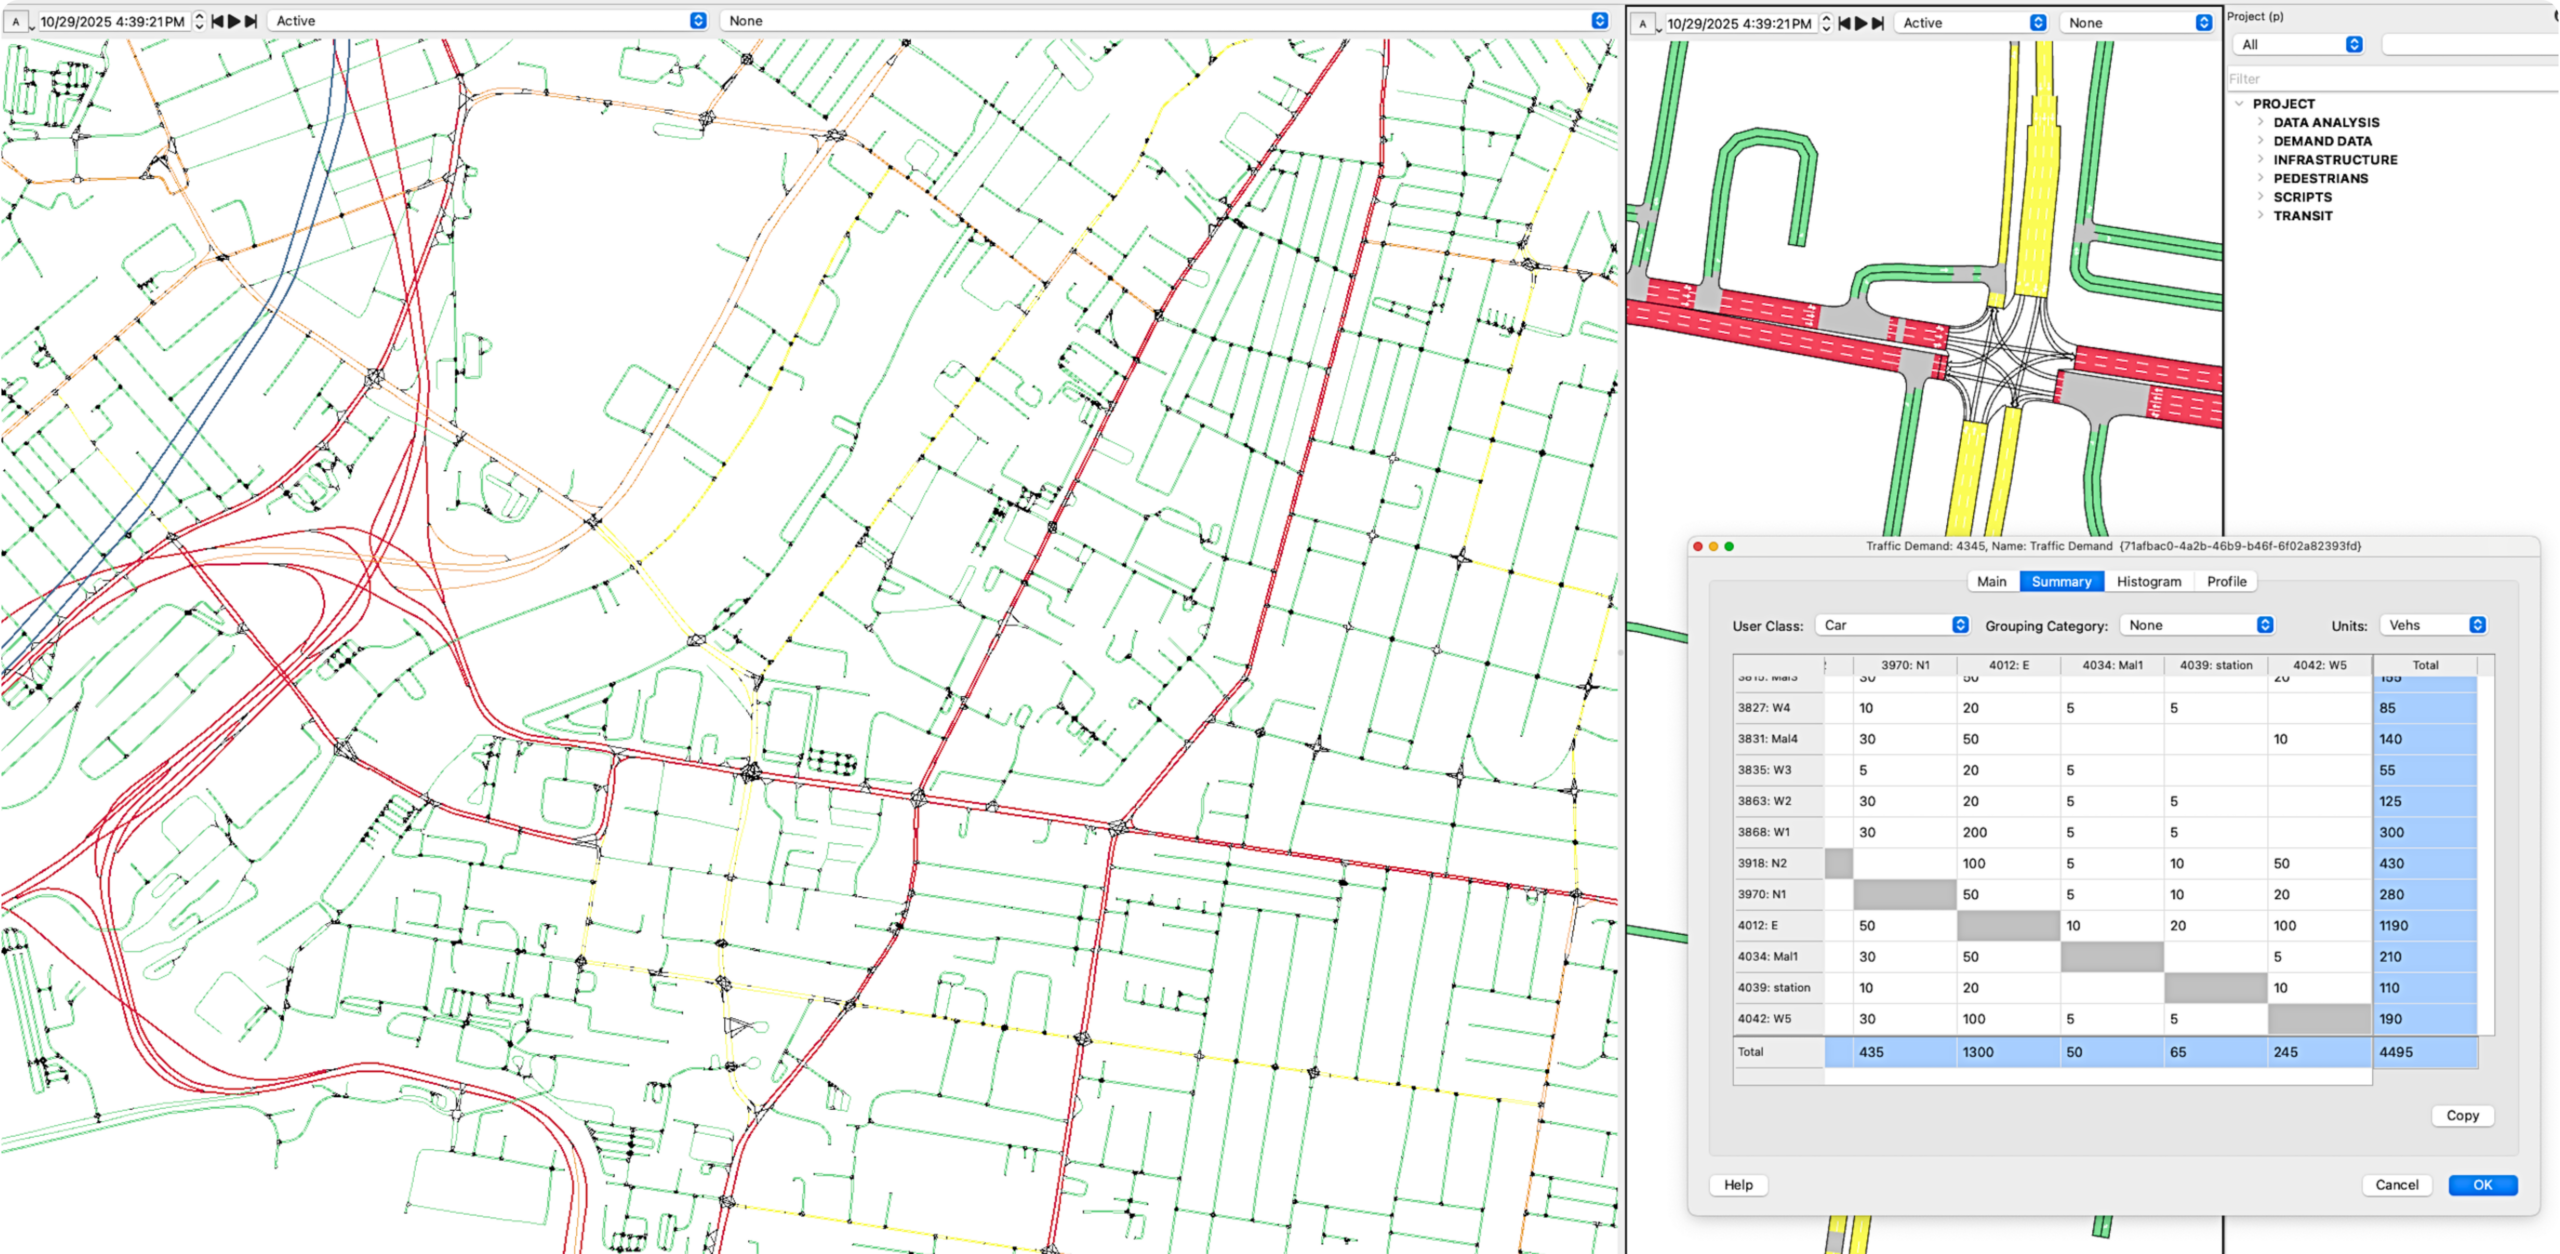
Task: Switch to the Profile tab
Action: (x=2226, y=581)
